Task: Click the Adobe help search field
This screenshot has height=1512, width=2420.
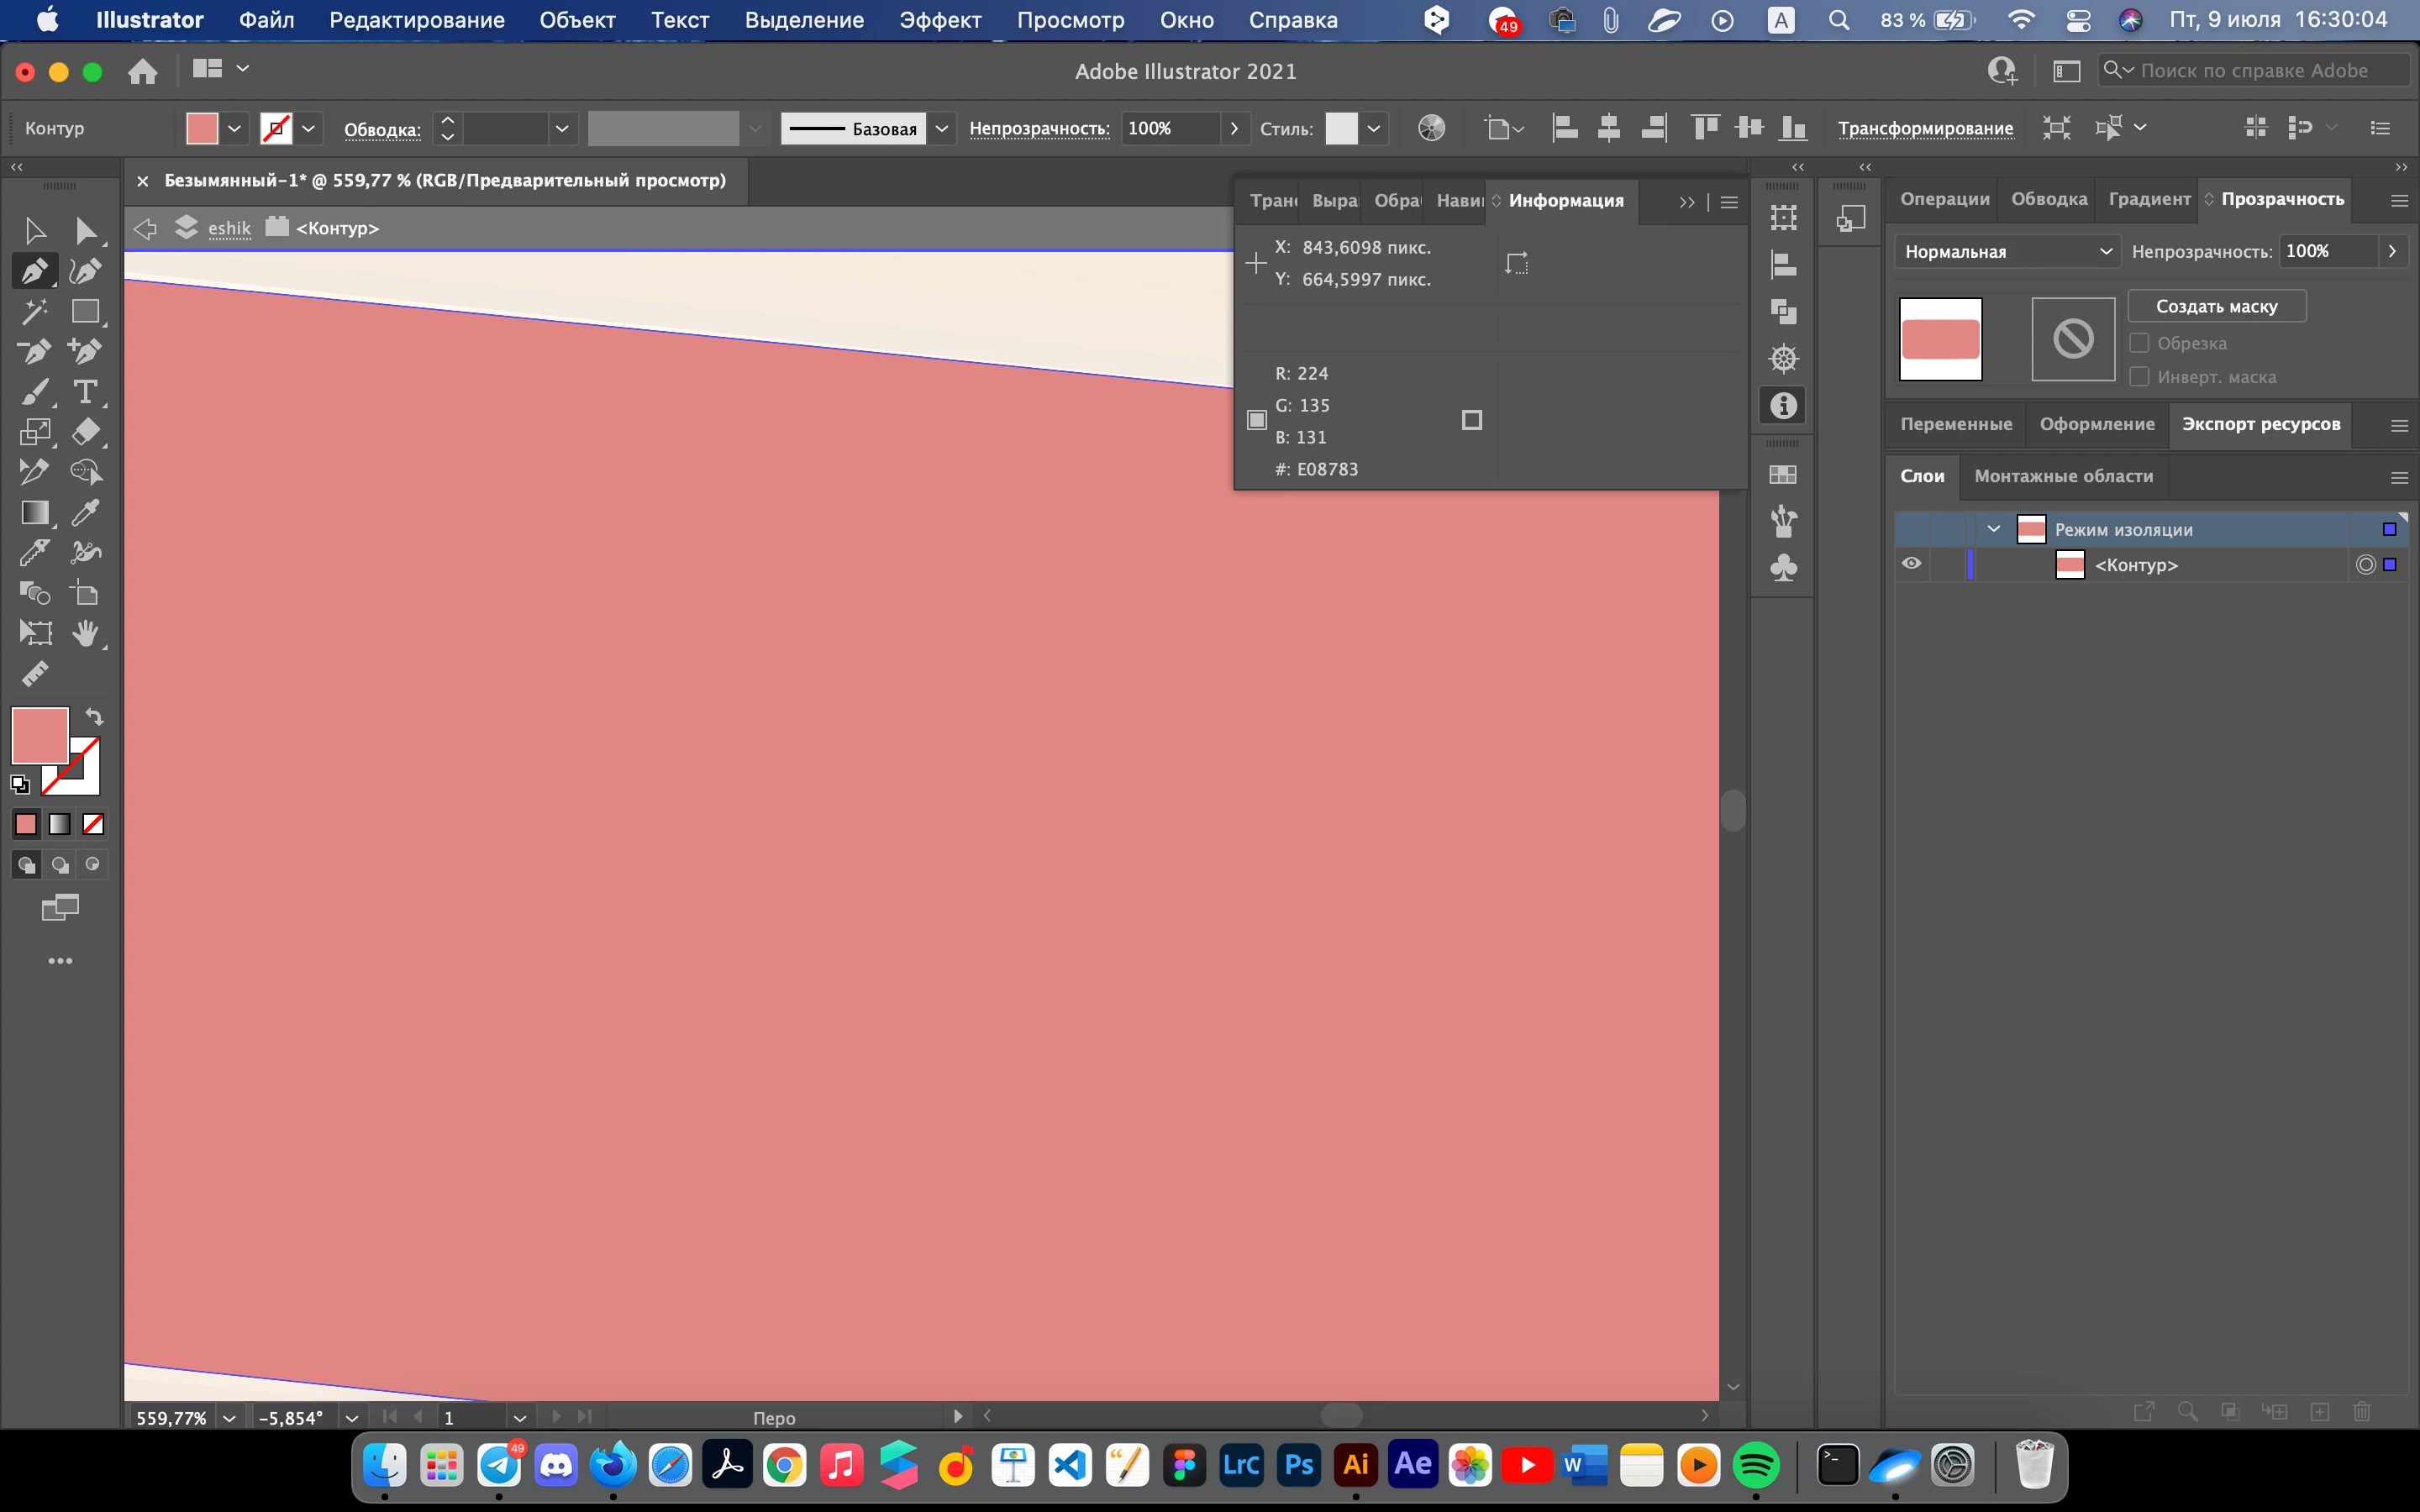Action: tap(2254, 70)
